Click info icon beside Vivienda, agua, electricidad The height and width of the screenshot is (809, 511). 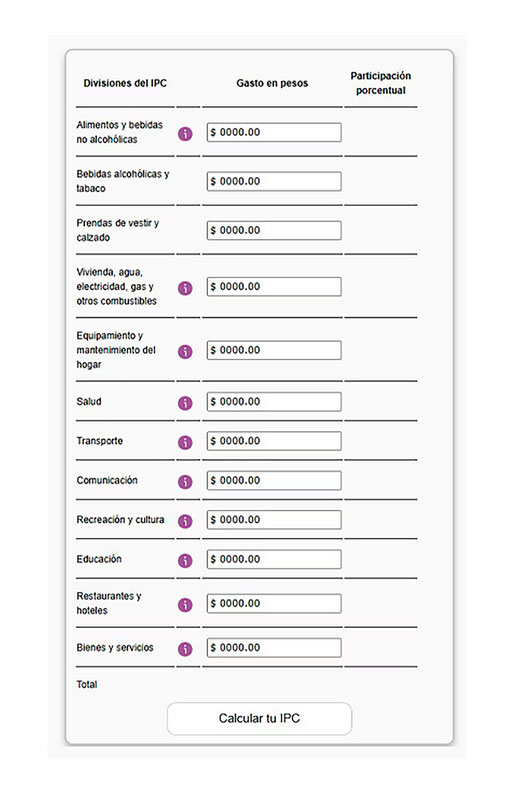click(x=185, y=288)
